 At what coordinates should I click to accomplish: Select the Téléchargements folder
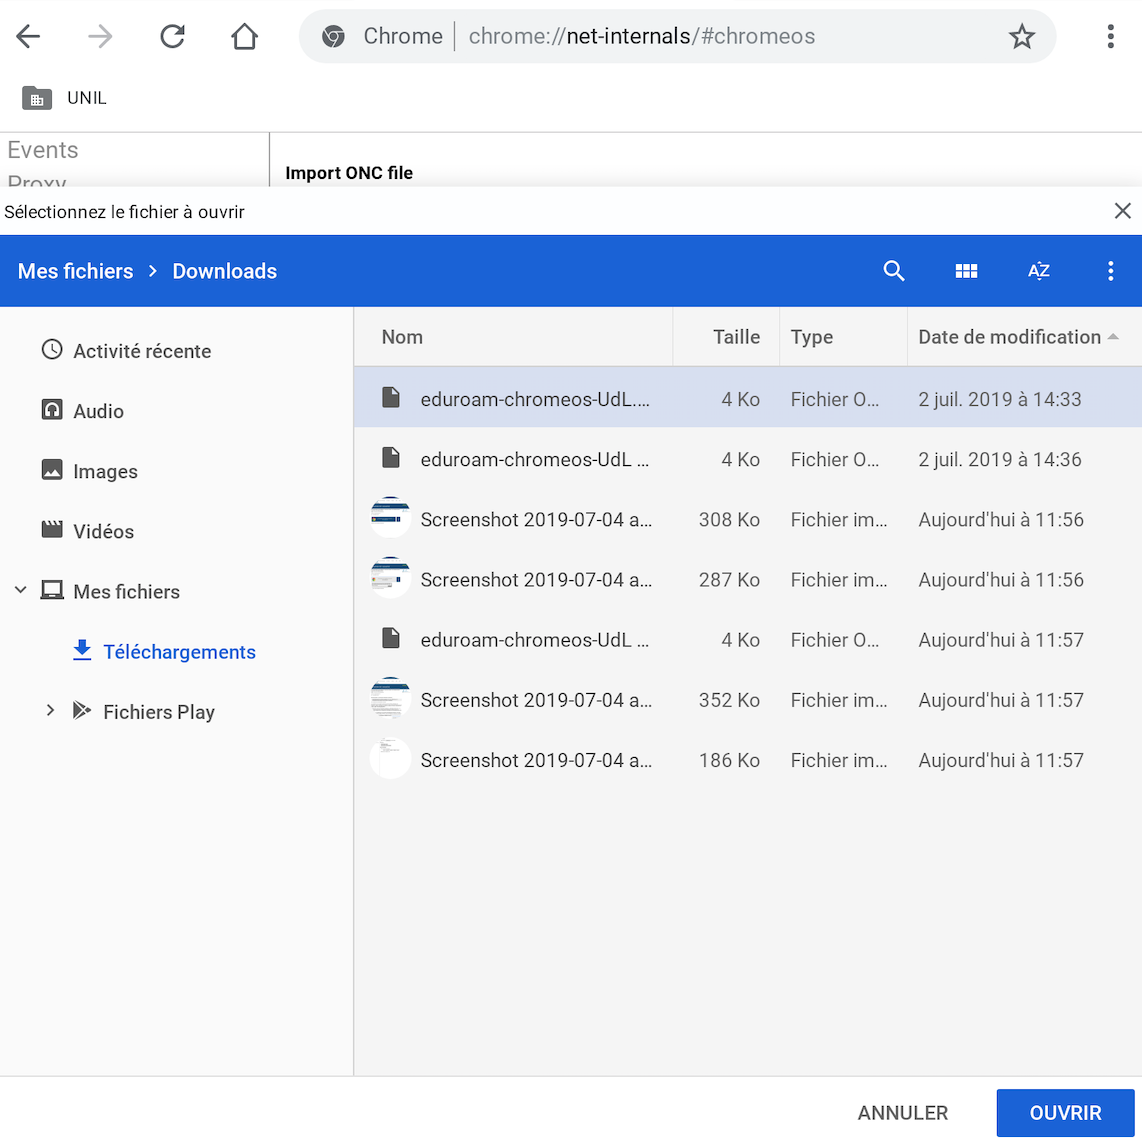pyautogui.click(x=179, y=652)
